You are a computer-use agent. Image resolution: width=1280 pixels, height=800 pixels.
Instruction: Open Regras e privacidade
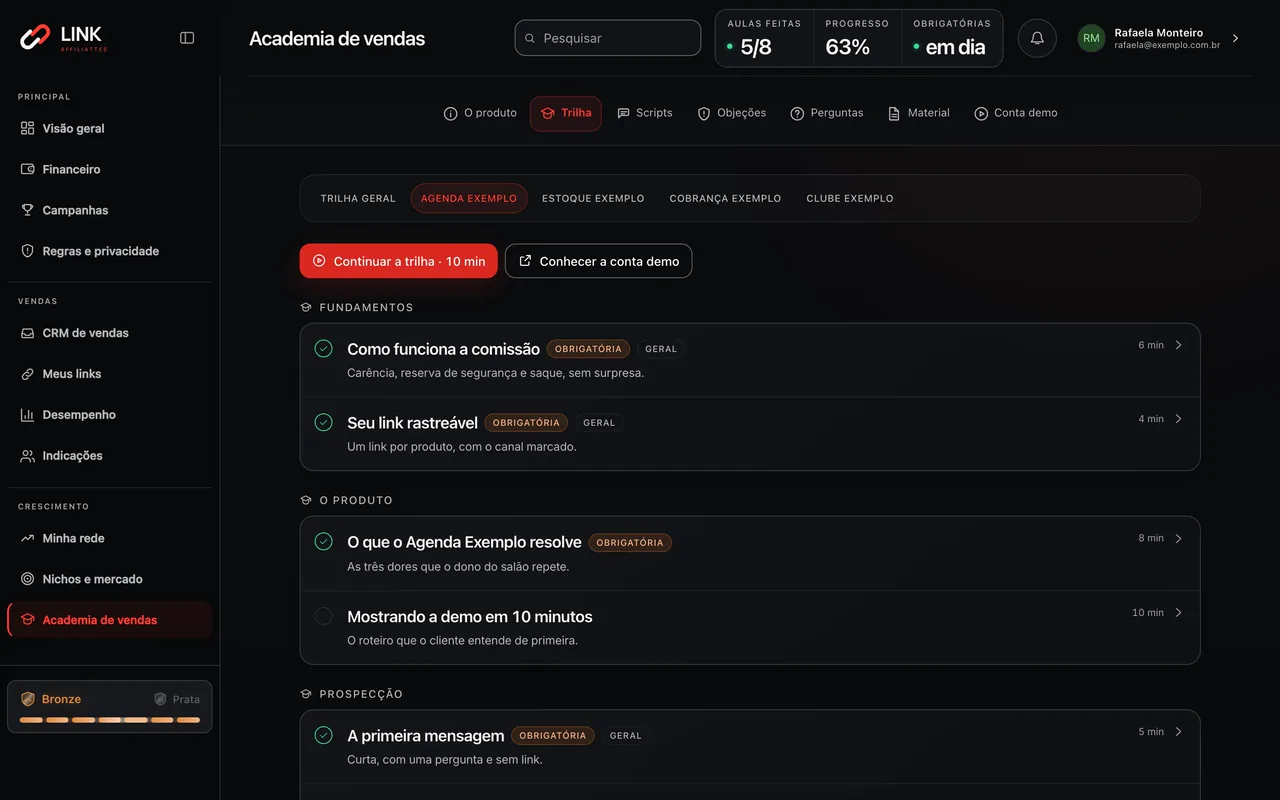coord(110,251)
